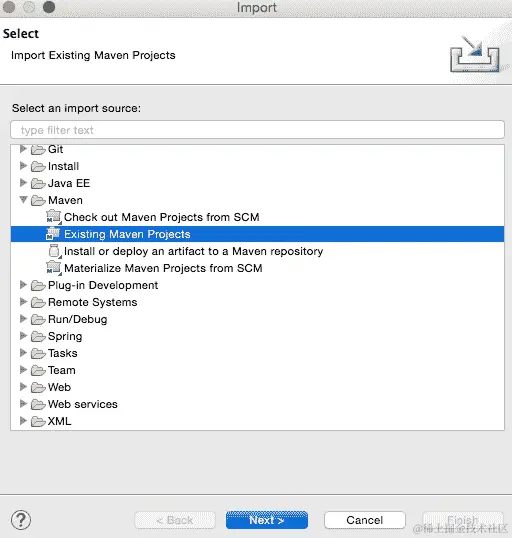This screenshot has width=512, height=538.
Task: Expand the Java EE category
Action: [23, 183]
